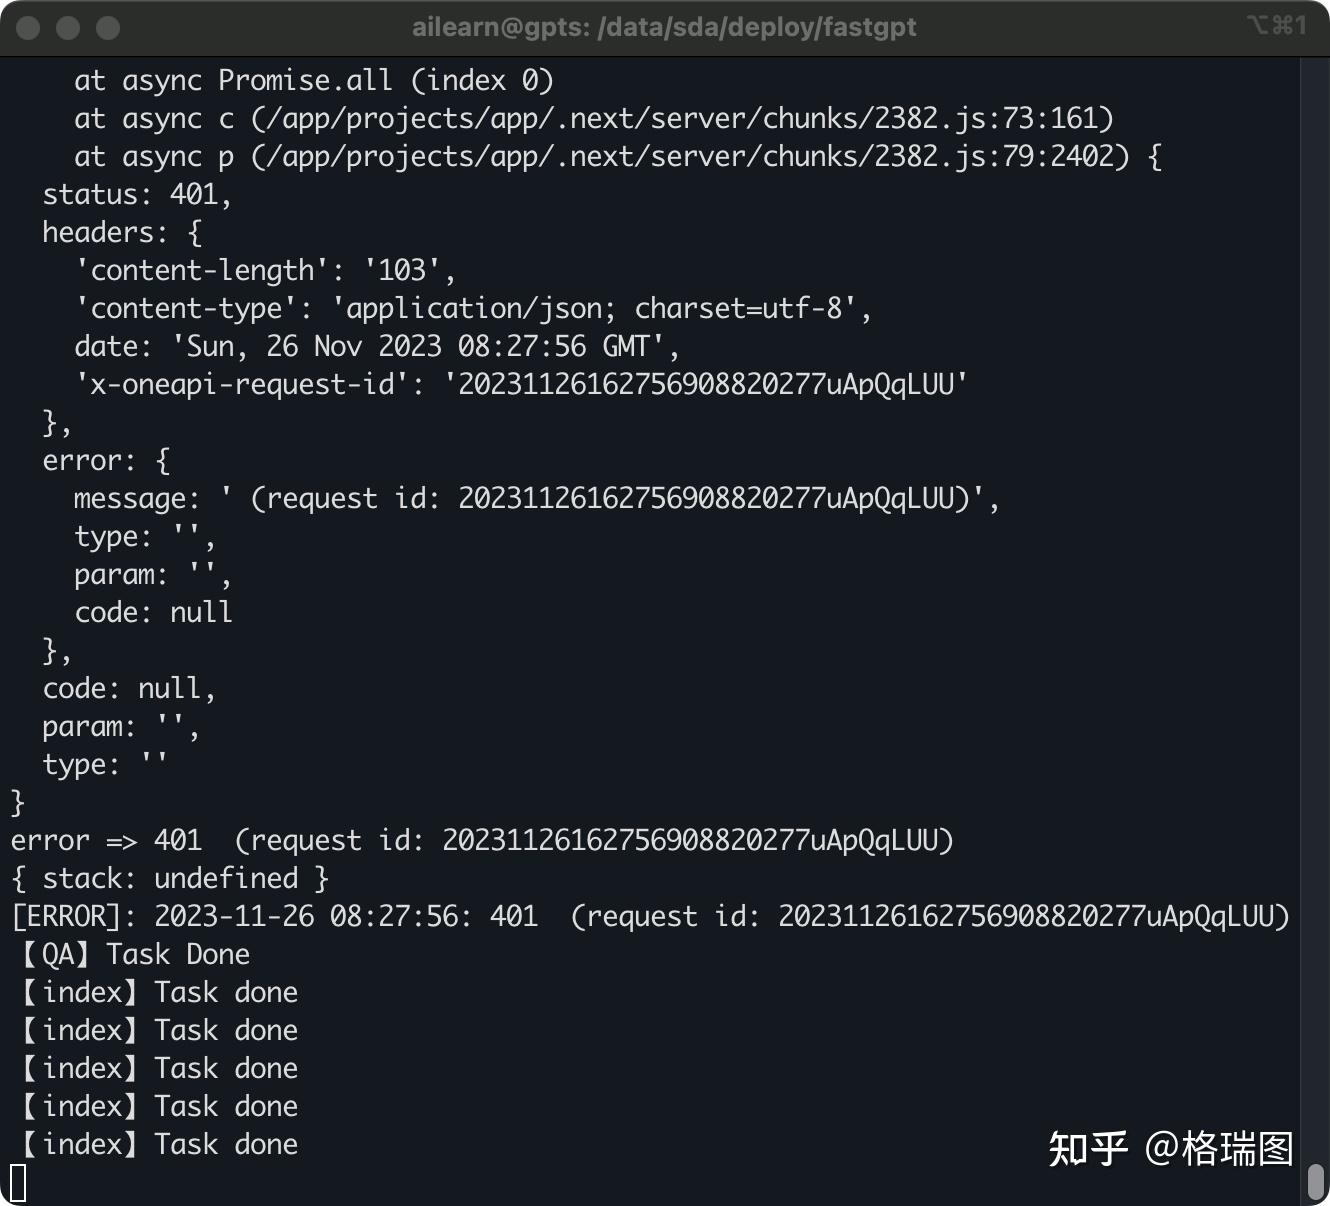Click the "{ stack: undefined }" line
Screen dimensions: 1330x1206
point(170,878)
